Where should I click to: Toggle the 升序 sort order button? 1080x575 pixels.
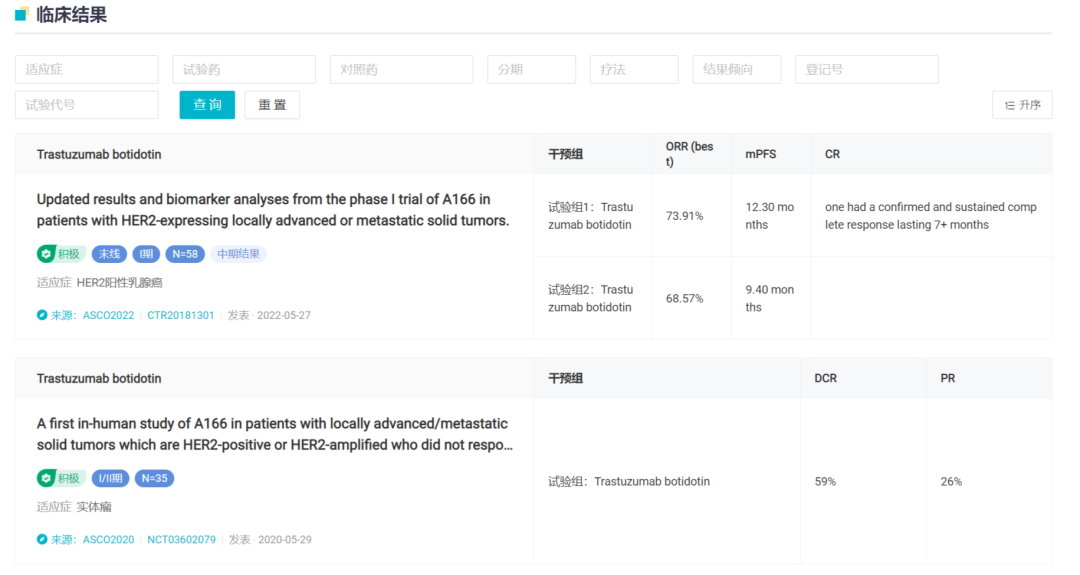coord(1021,105)
